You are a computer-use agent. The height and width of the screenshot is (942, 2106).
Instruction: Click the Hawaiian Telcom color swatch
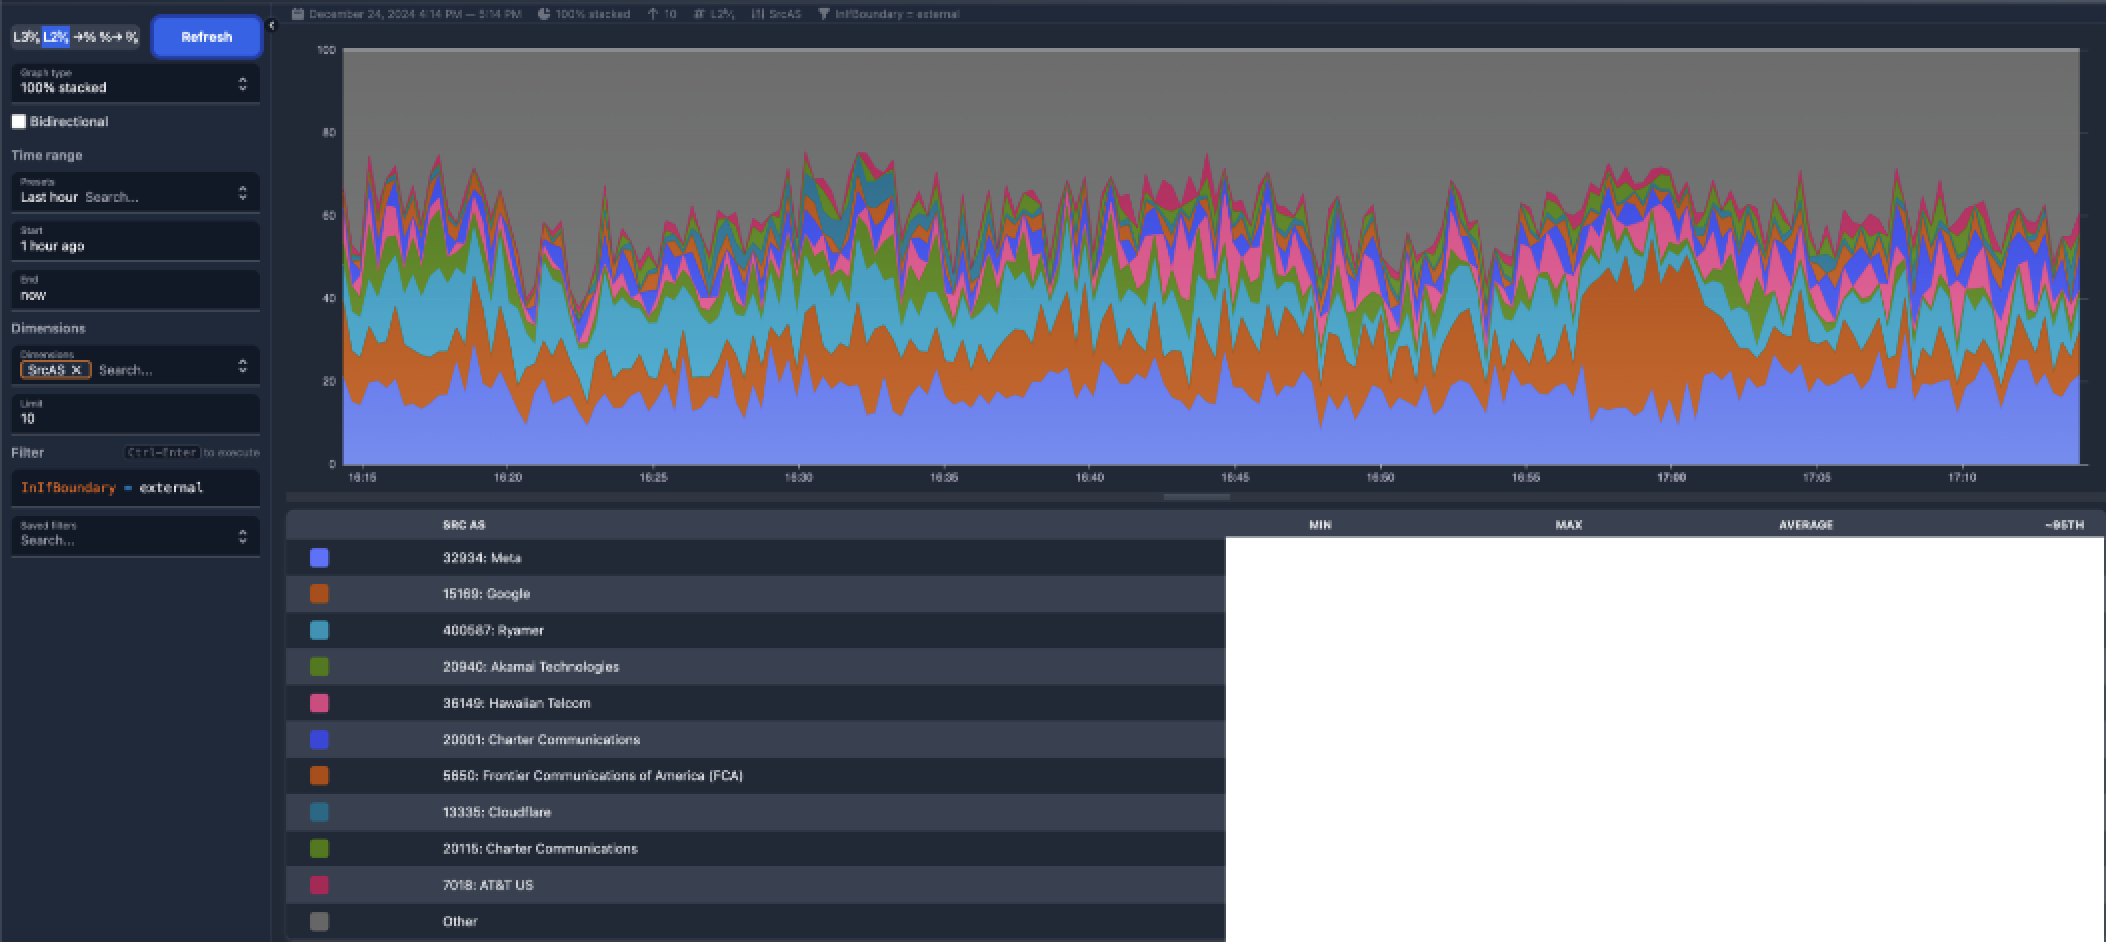pyautogui.click(x=319, y=703)
